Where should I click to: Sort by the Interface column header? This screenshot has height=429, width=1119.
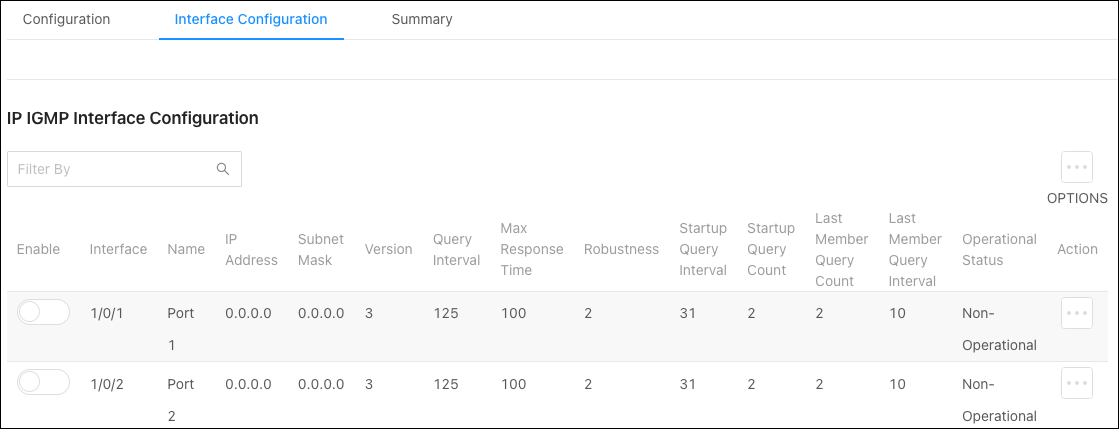pos(118,249)
